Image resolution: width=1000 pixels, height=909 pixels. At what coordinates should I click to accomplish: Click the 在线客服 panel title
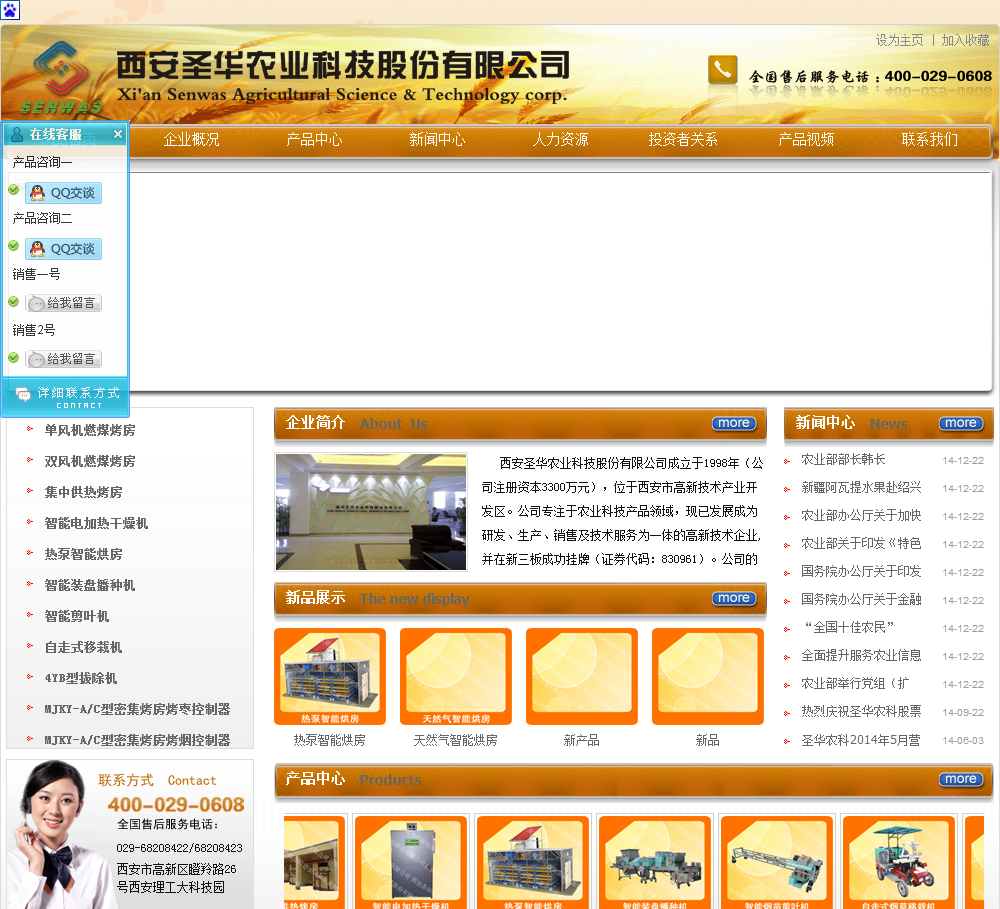[55, 135]
